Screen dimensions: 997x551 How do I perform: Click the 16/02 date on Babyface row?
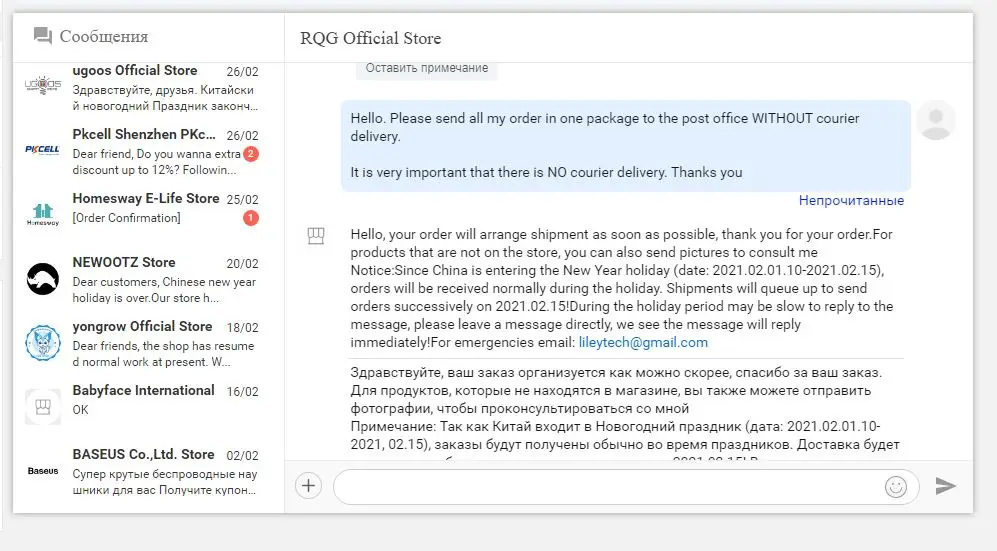point(242,391)
